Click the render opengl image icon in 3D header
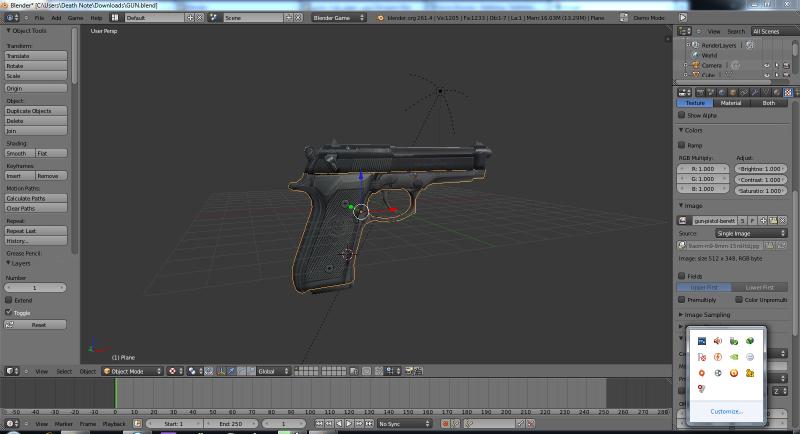The height and width of the screenshot is (434, 800). click(x=408, y=371)
